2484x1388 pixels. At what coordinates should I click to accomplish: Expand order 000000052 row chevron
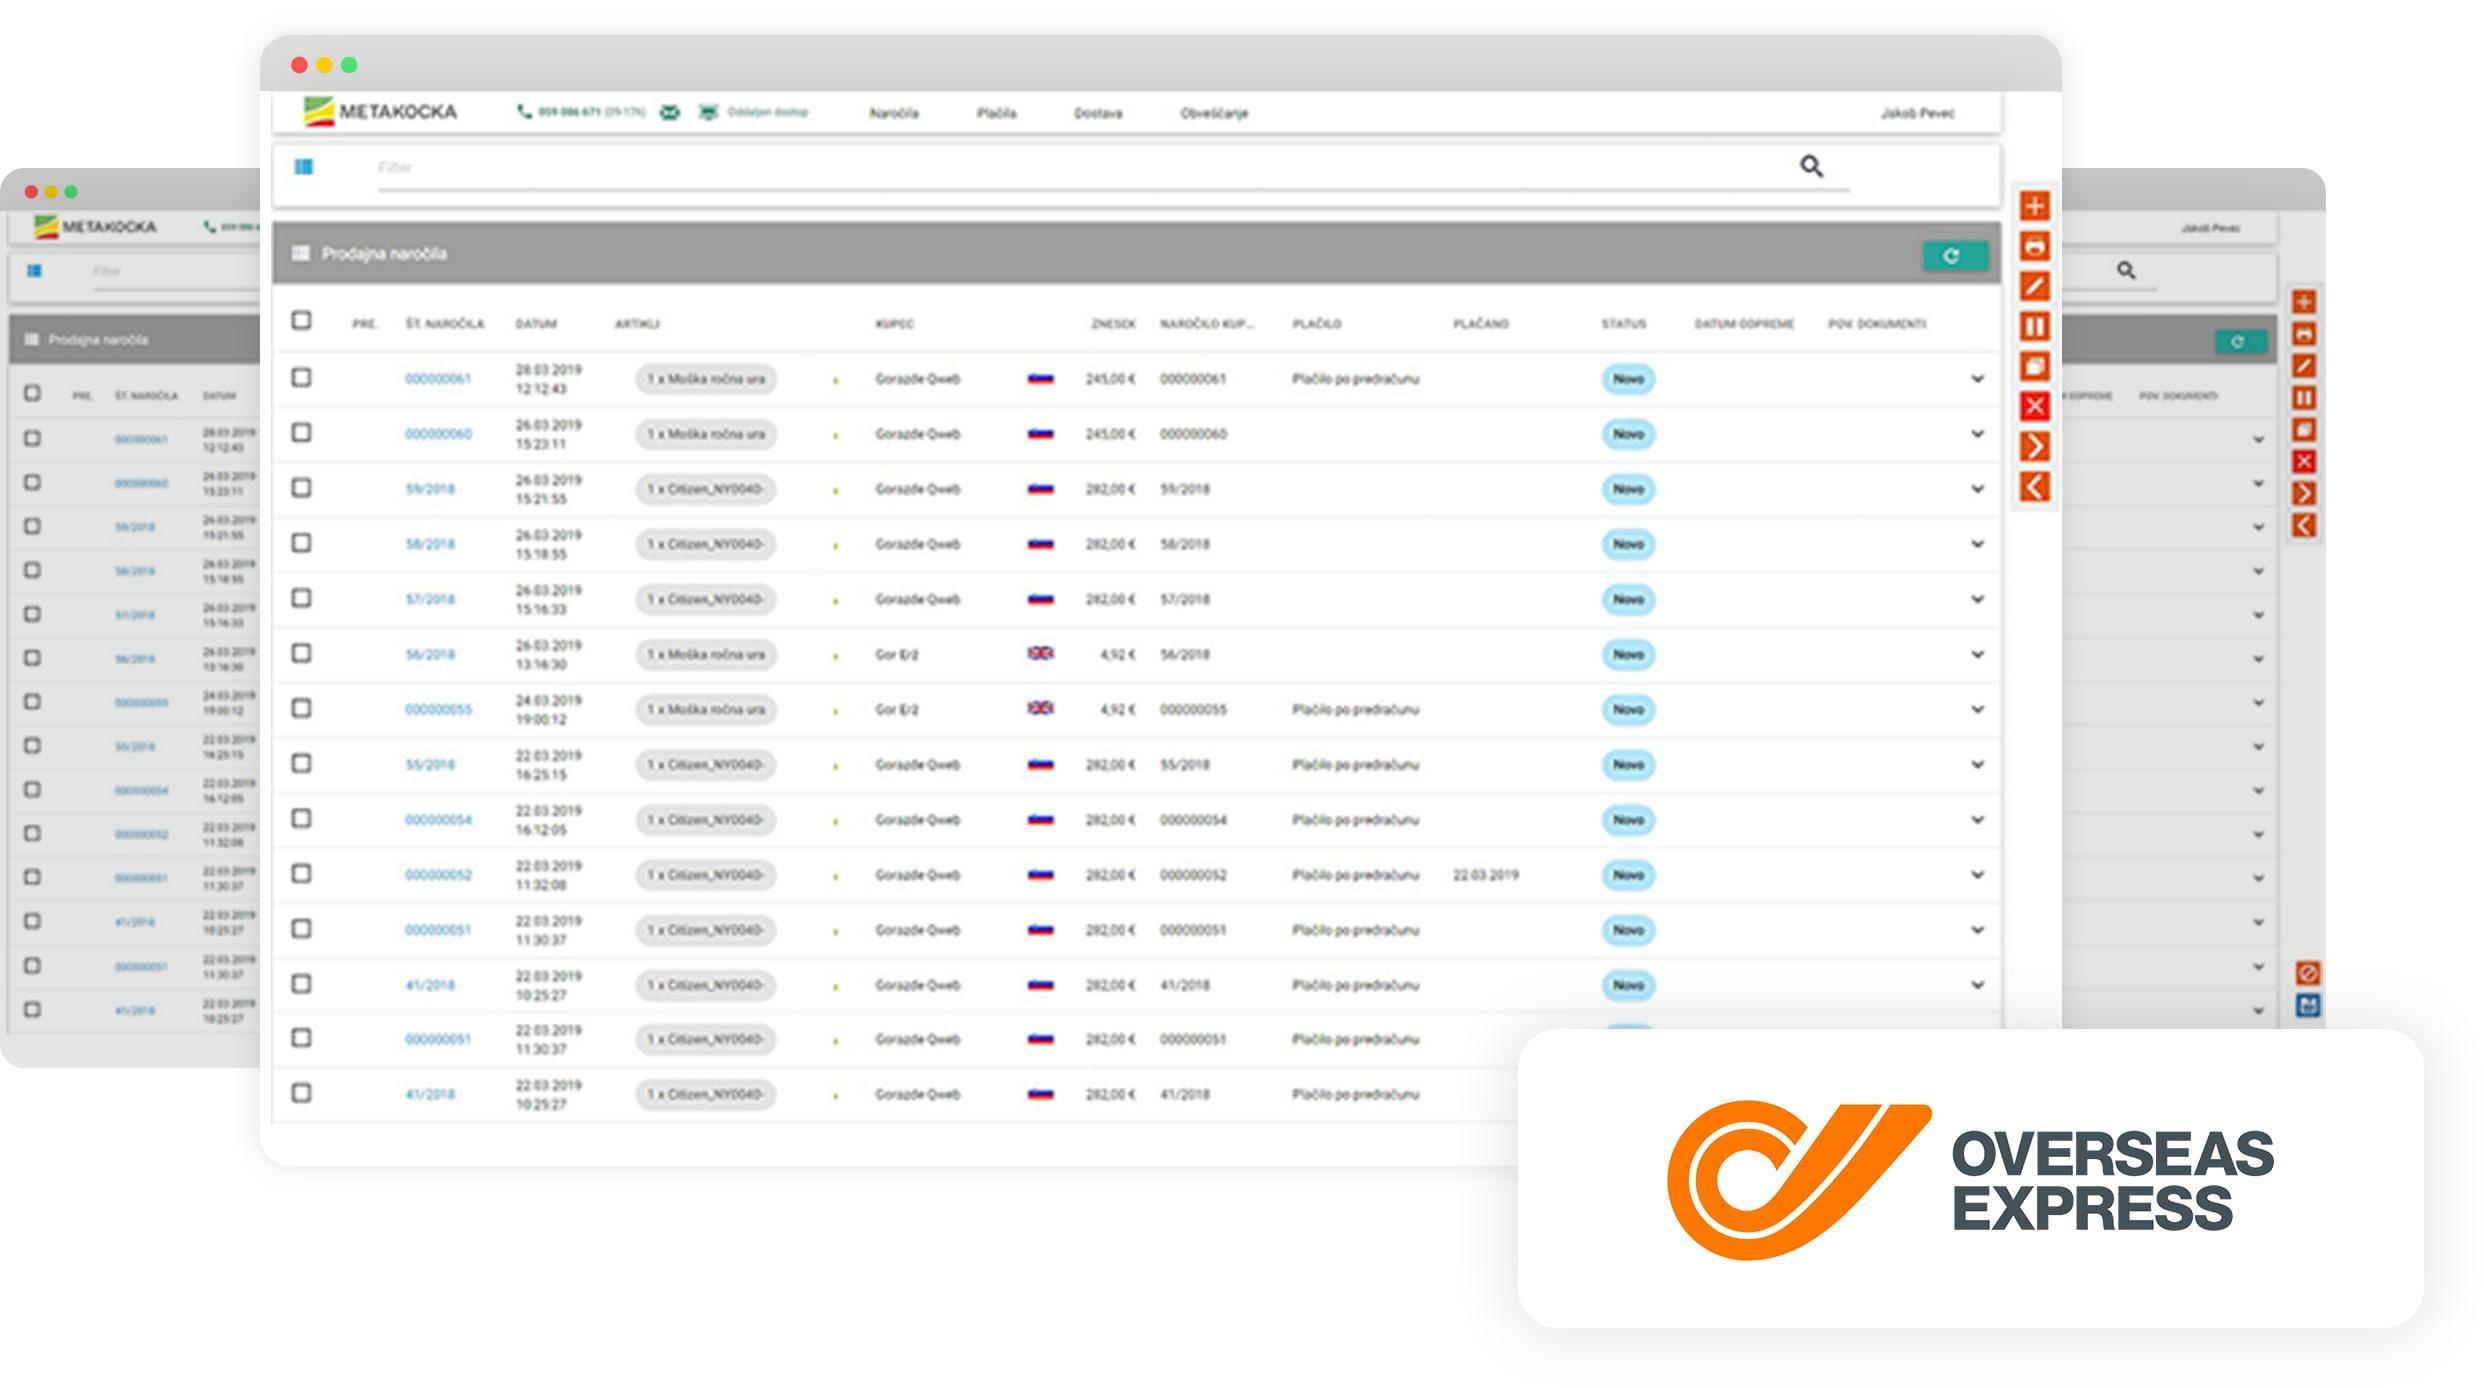[1977, 874]
